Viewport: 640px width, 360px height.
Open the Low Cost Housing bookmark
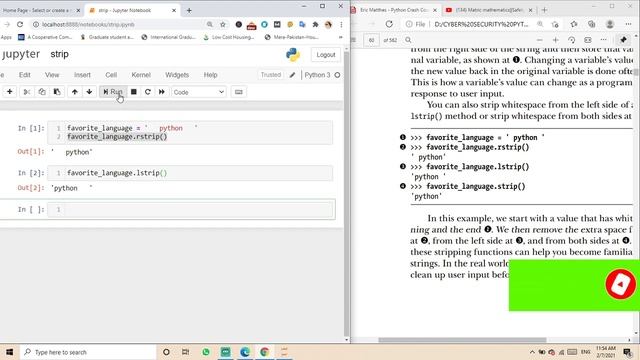[x=229, y=37]
